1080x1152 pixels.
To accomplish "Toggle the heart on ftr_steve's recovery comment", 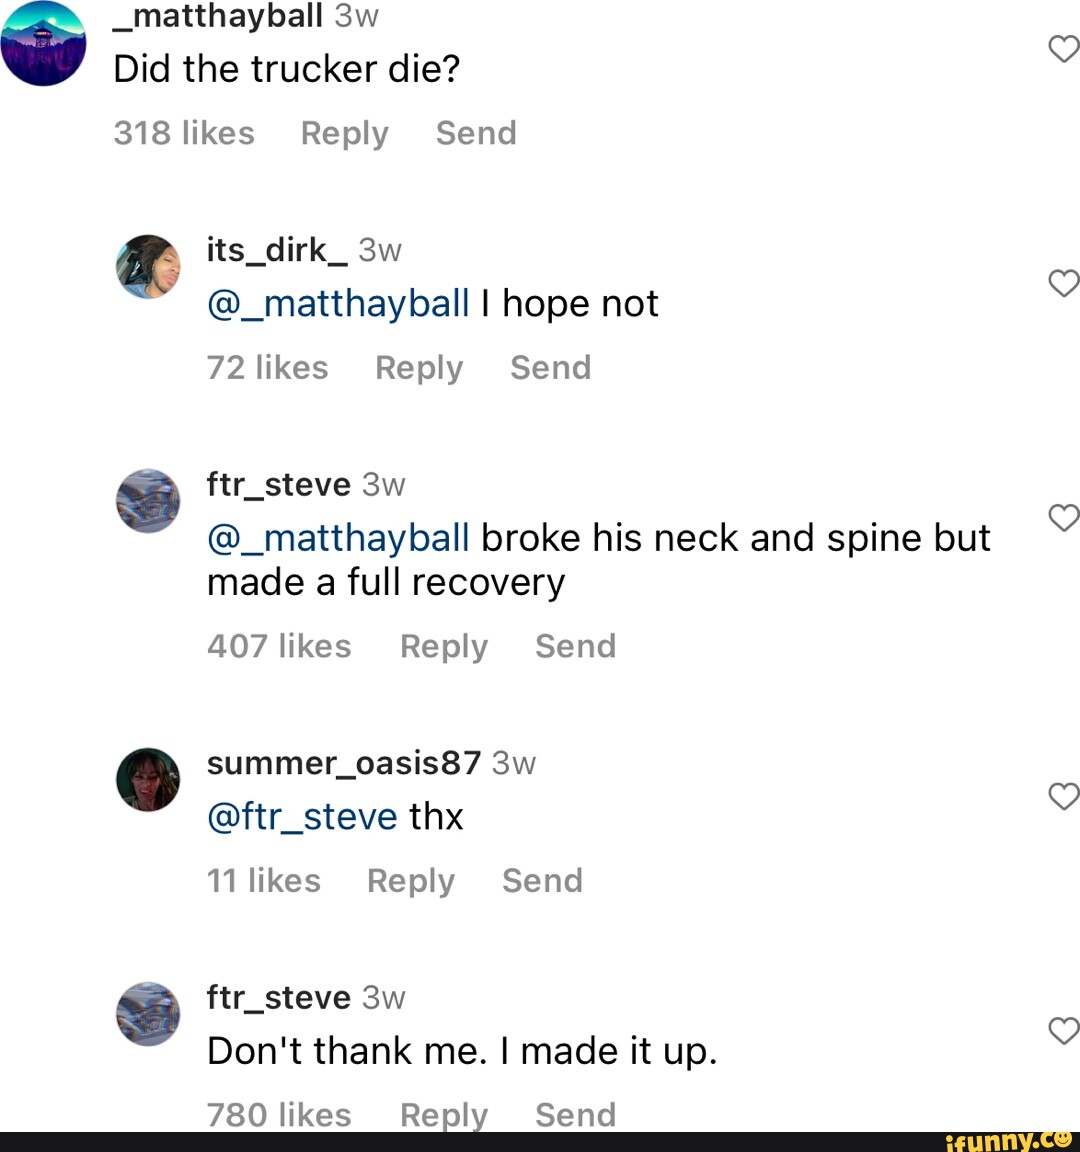I will [1064, 518].
